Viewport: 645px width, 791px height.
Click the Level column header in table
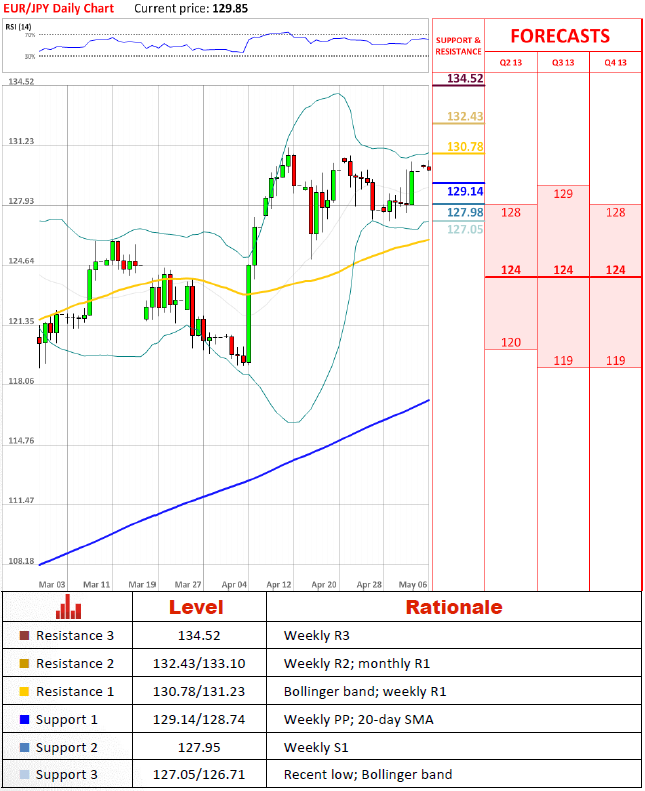[196, 607]
